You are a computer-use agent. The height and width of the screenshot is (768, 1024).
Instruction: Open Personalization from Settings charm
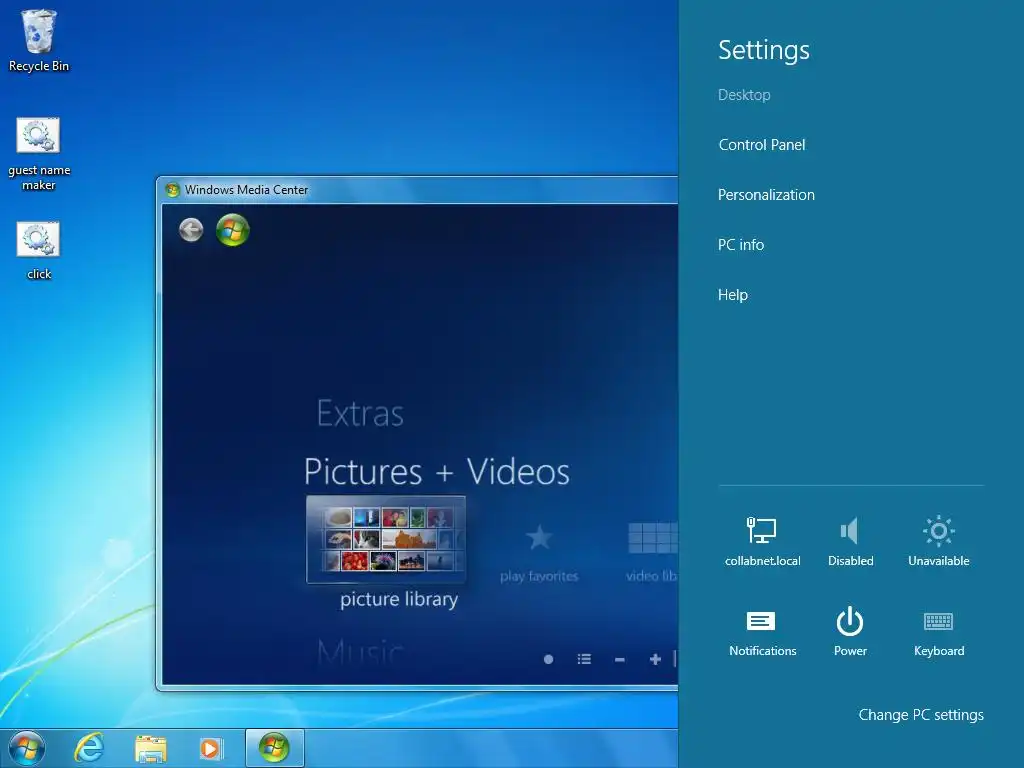(x=766, y=195)
